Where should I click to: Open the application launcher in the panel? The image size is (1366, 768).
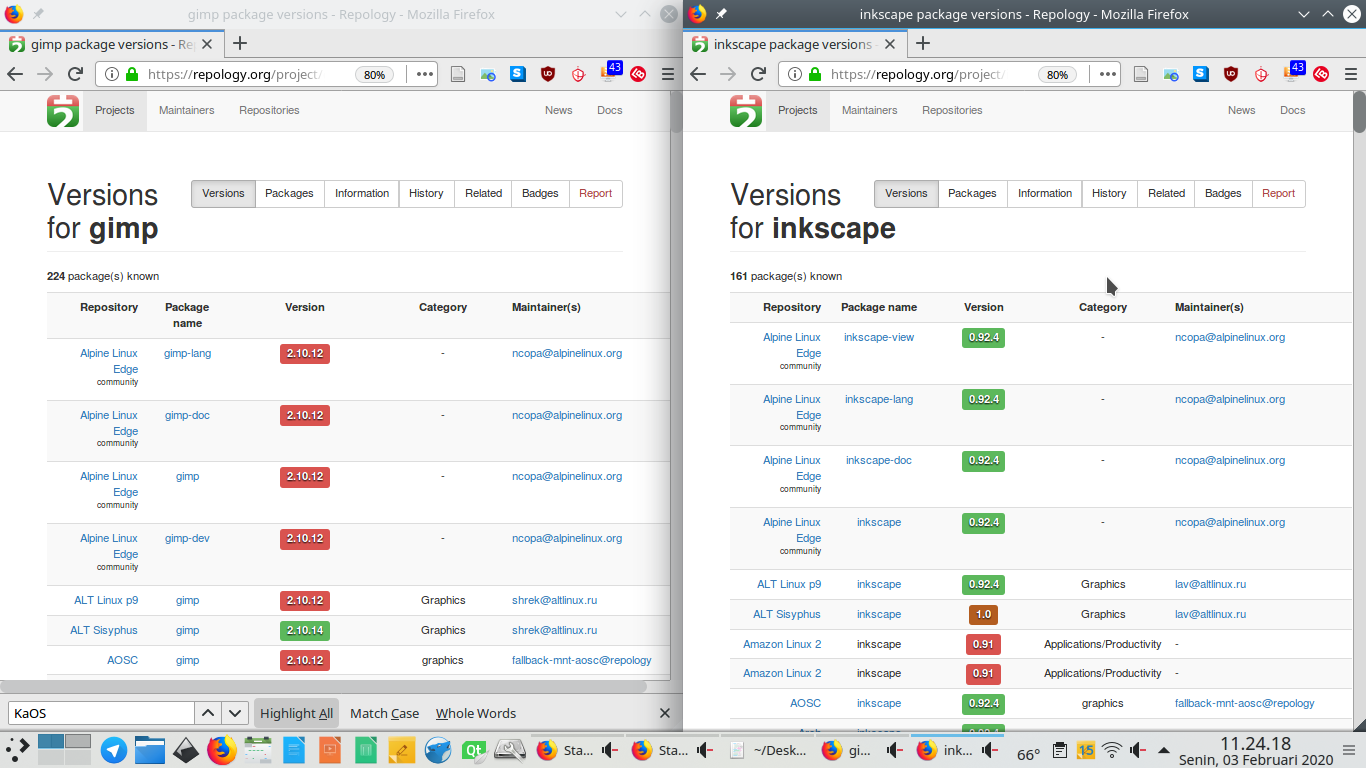(x=18, y=750)
